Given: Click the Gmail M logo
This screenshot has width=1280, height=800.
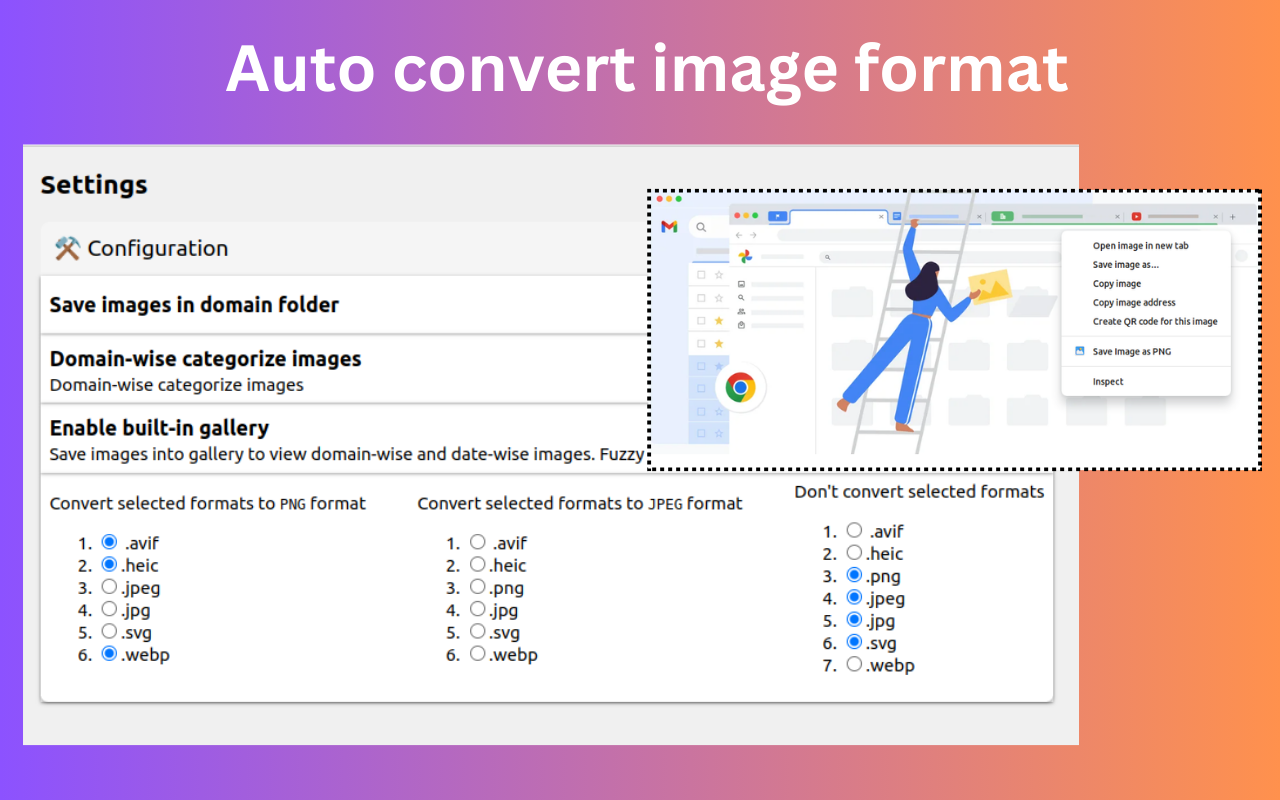Looking at the screenshot, I should 669,227.
